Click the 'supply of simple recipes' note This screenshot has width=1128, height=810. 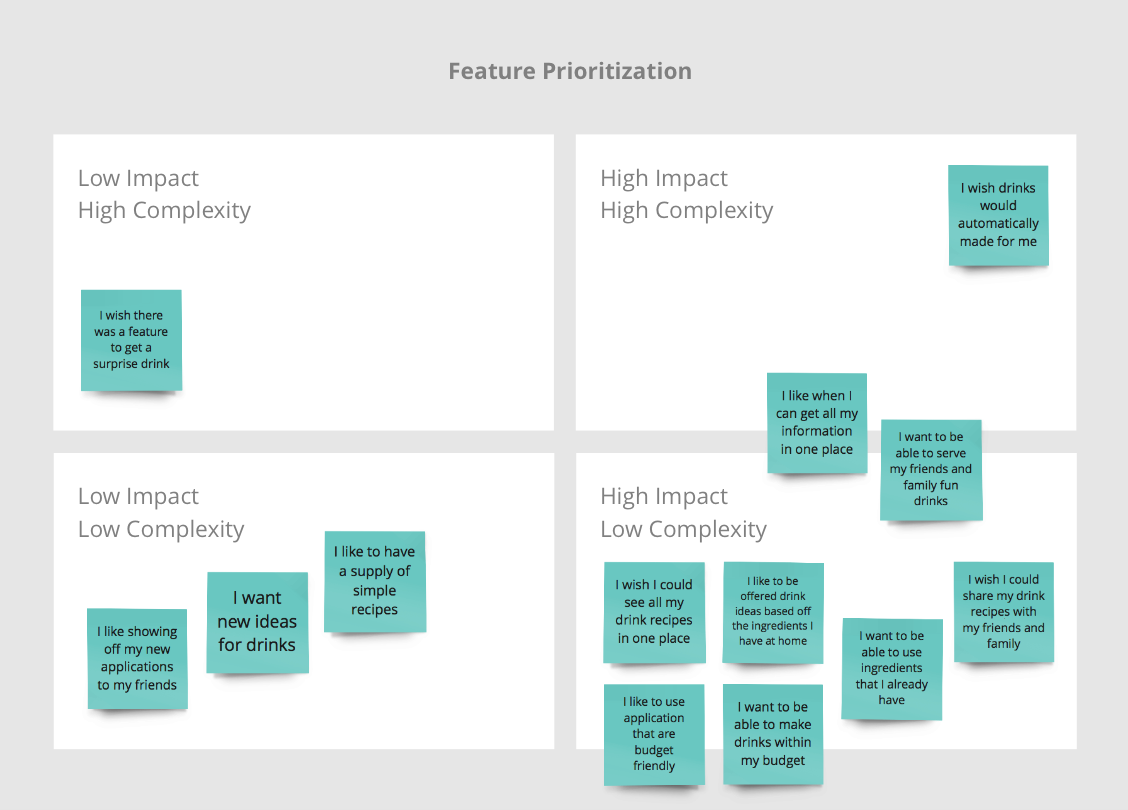point(375,581)
